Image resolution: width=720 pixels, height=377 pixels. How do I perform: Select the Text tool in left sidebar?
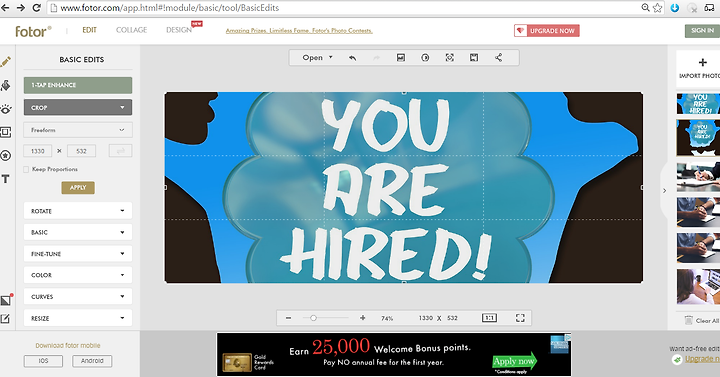coord(6,179)
